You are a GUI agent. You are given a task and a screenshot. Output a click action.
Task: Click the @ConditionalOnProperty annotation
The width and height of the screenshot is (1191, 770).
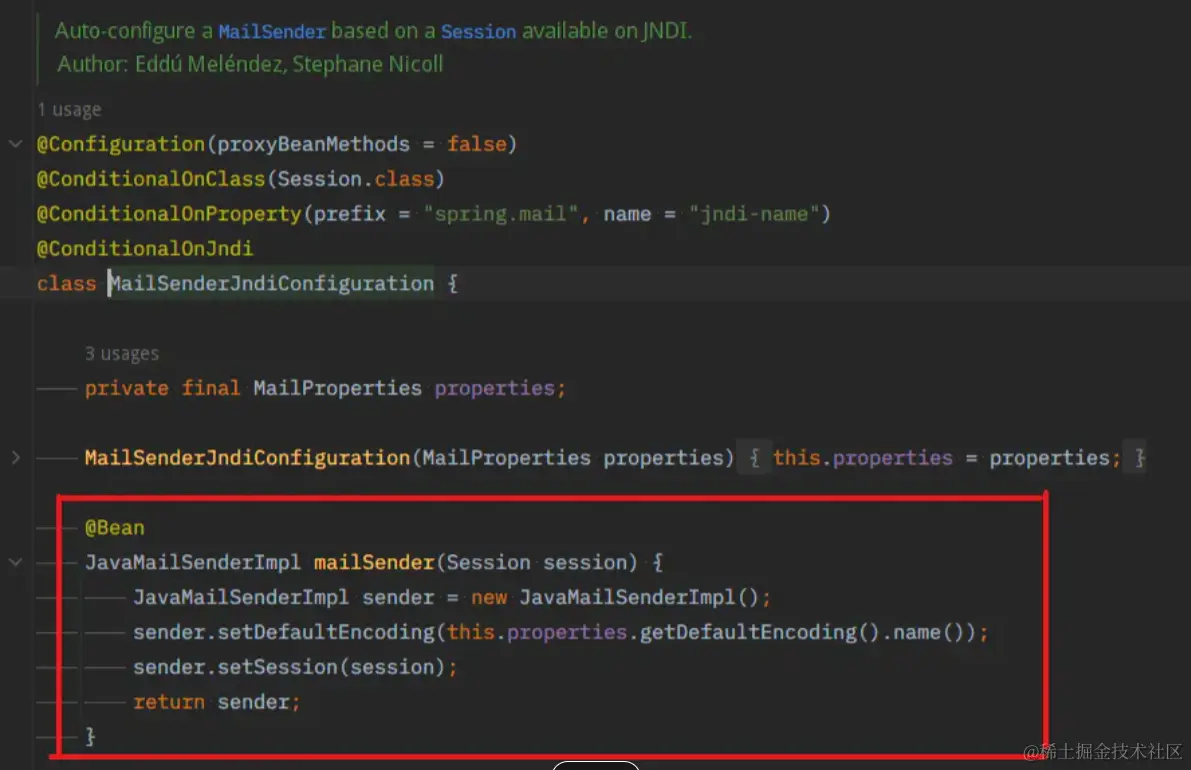coord(169,214)
